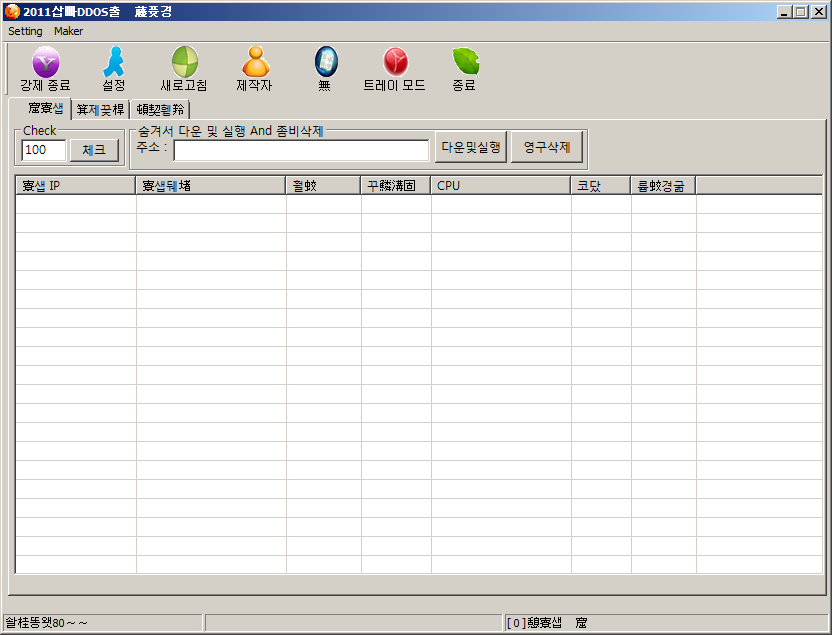This screenshot has width=832, height=635.
Task: Switch to 트레이 모드 using red icon
Action: [395, 63]
